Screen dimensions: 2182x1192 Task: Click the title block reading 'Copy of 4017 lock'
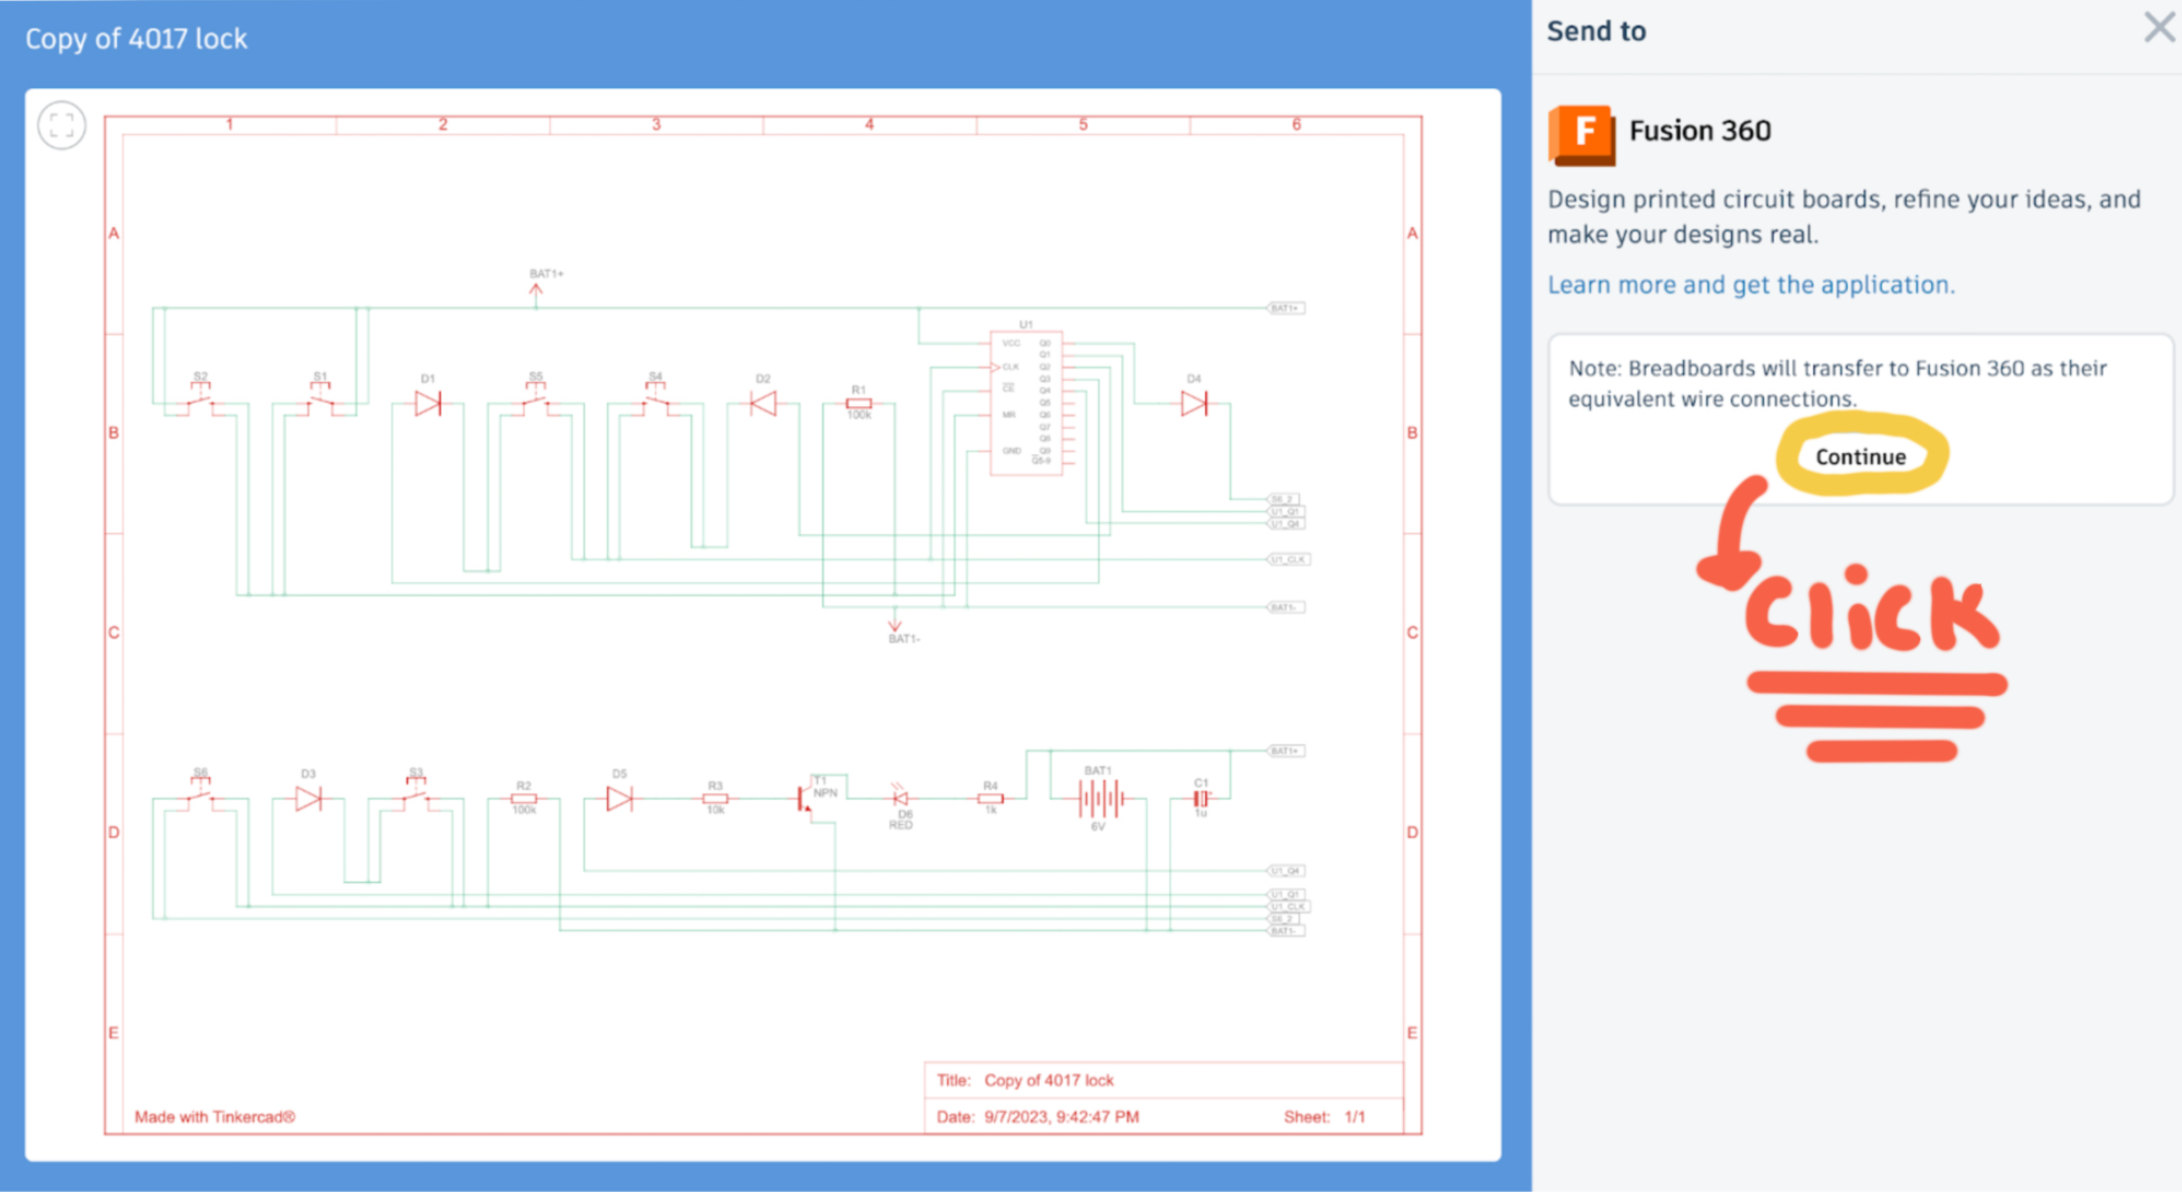pyautogui.click(x=1049, y=1079)
